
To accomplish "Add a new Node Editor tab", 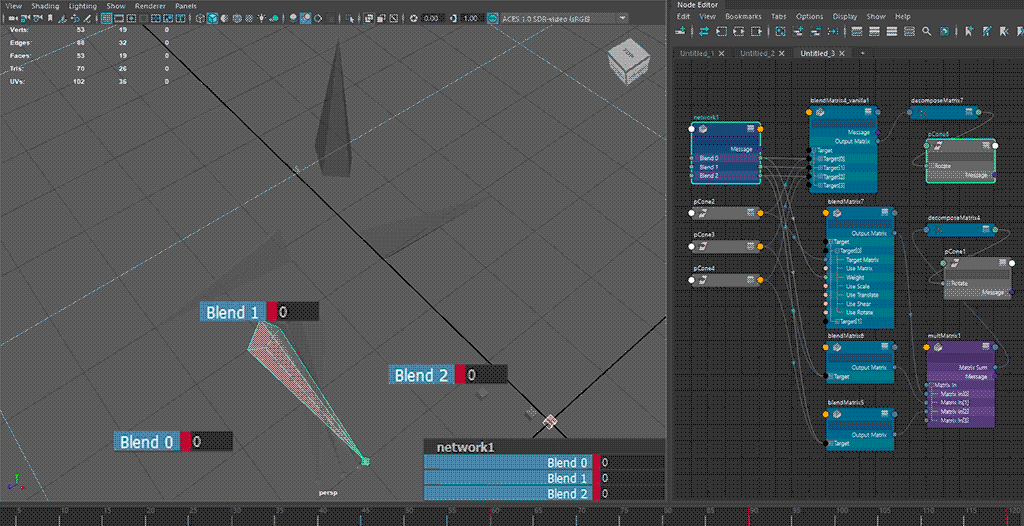I will [x=862, y=53].
